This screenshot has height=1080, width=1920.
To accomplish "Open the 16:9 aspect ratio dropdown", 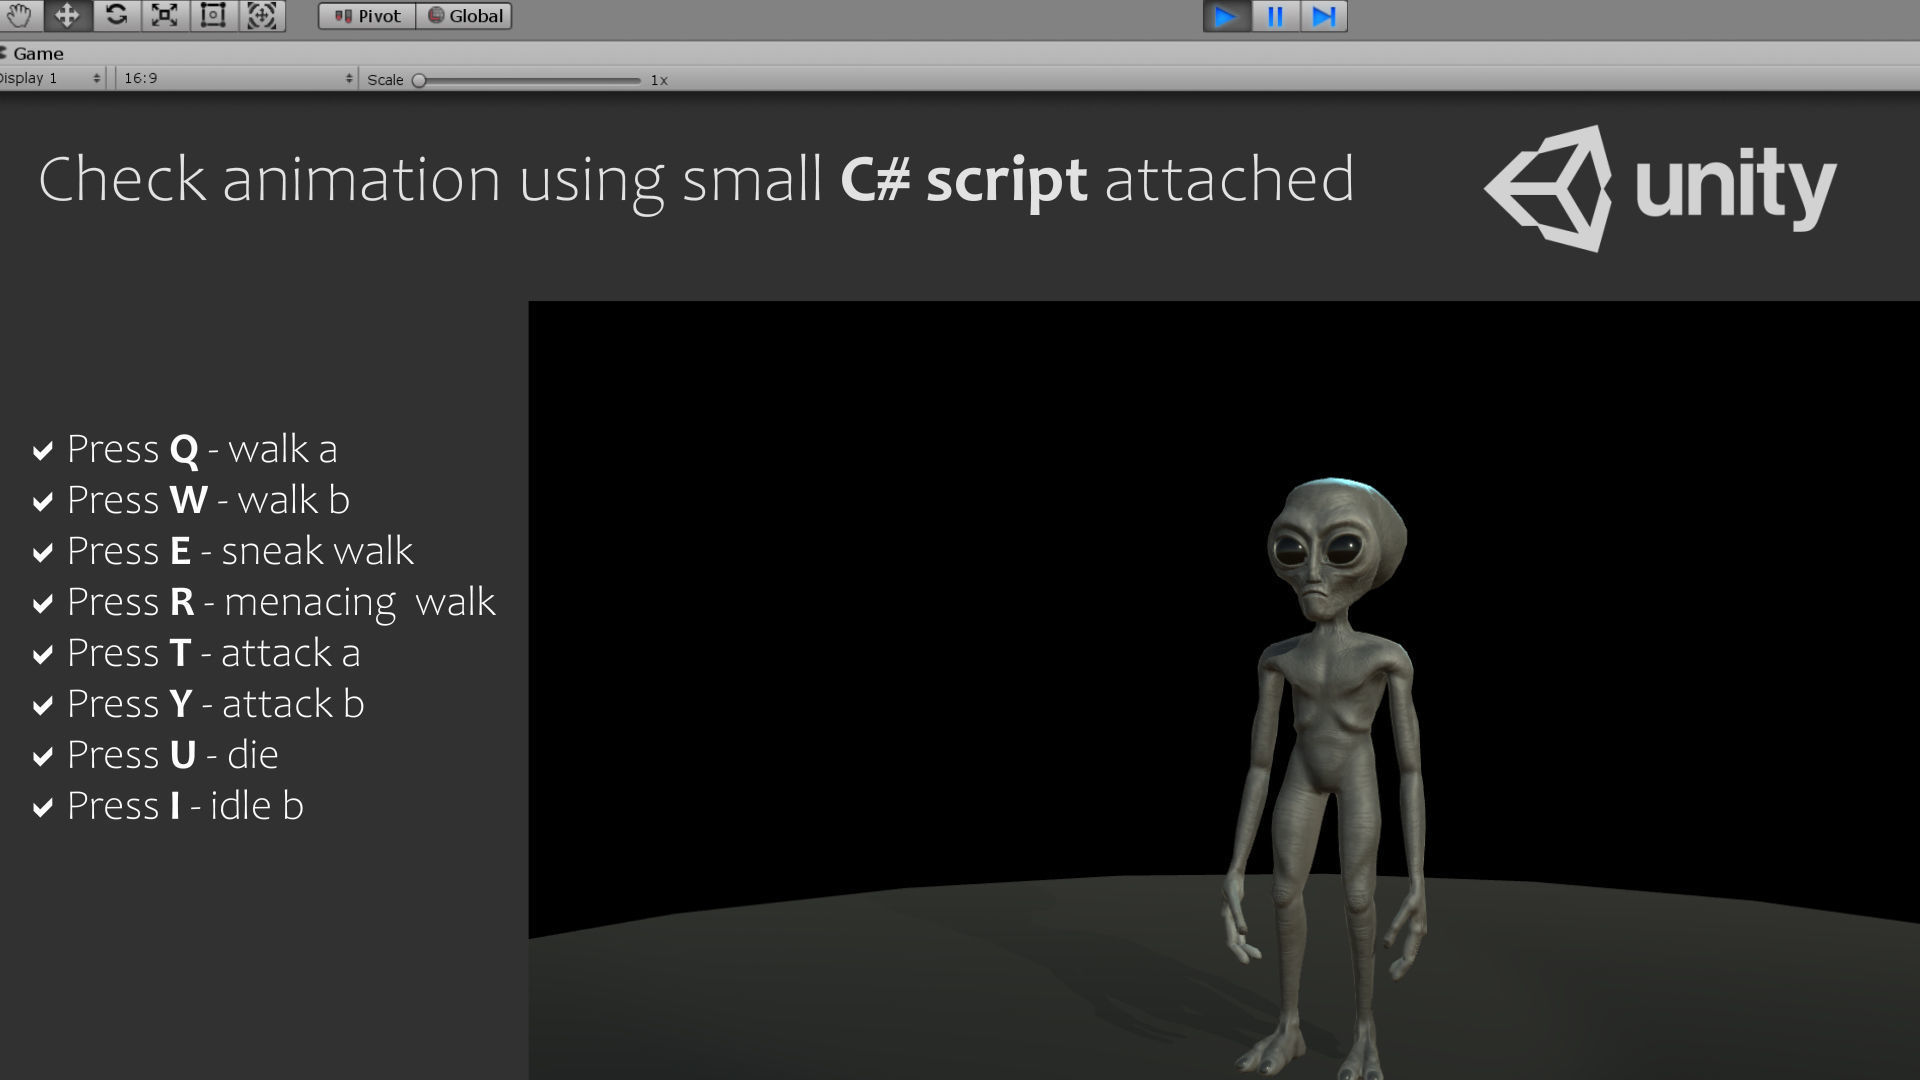I will pyautogui.click(x=236, y=78).
